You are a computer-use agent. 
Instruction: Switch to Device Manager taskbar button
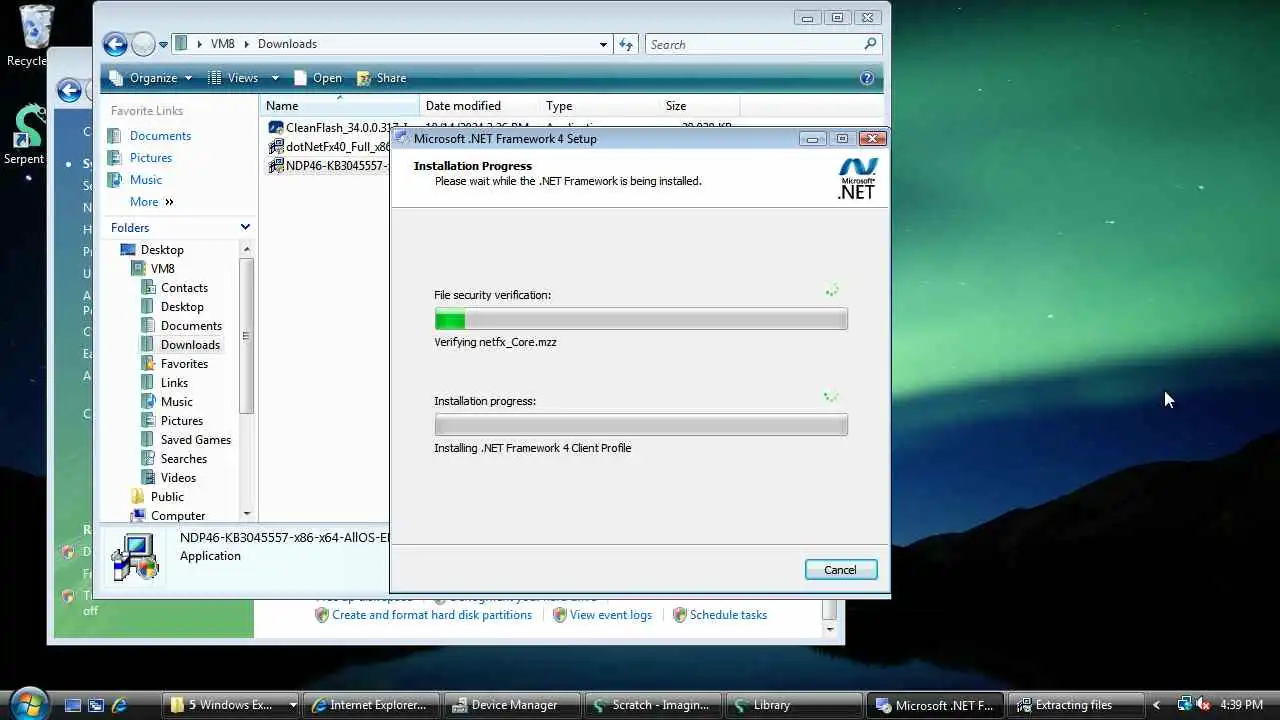click(x=514, y=705)
